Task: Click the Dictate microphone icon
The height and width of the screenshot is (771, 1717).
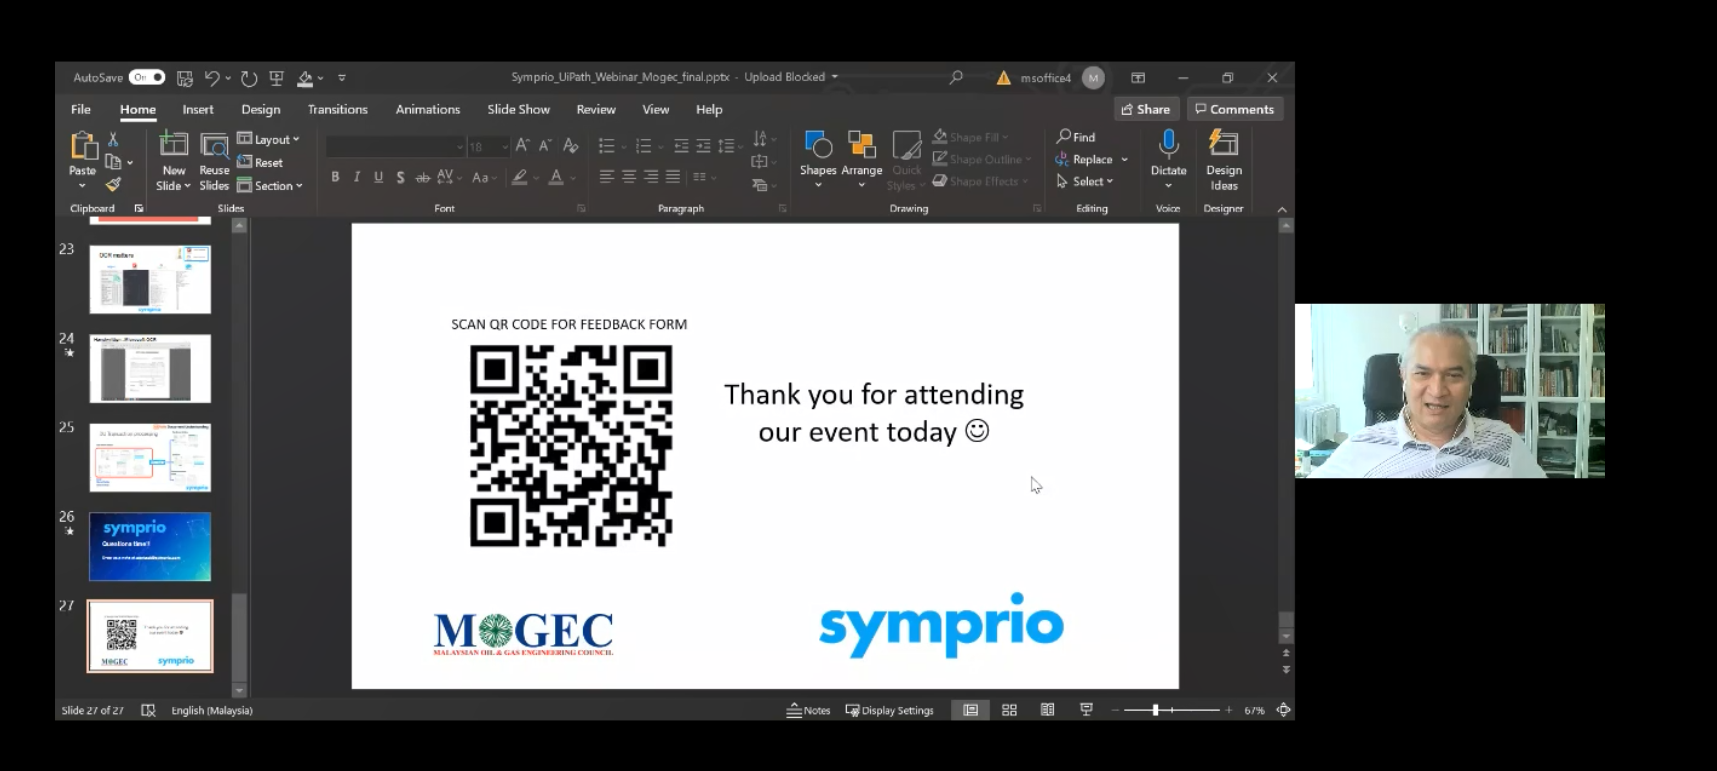Action: pyautogui.click(x=1168, y=146)
